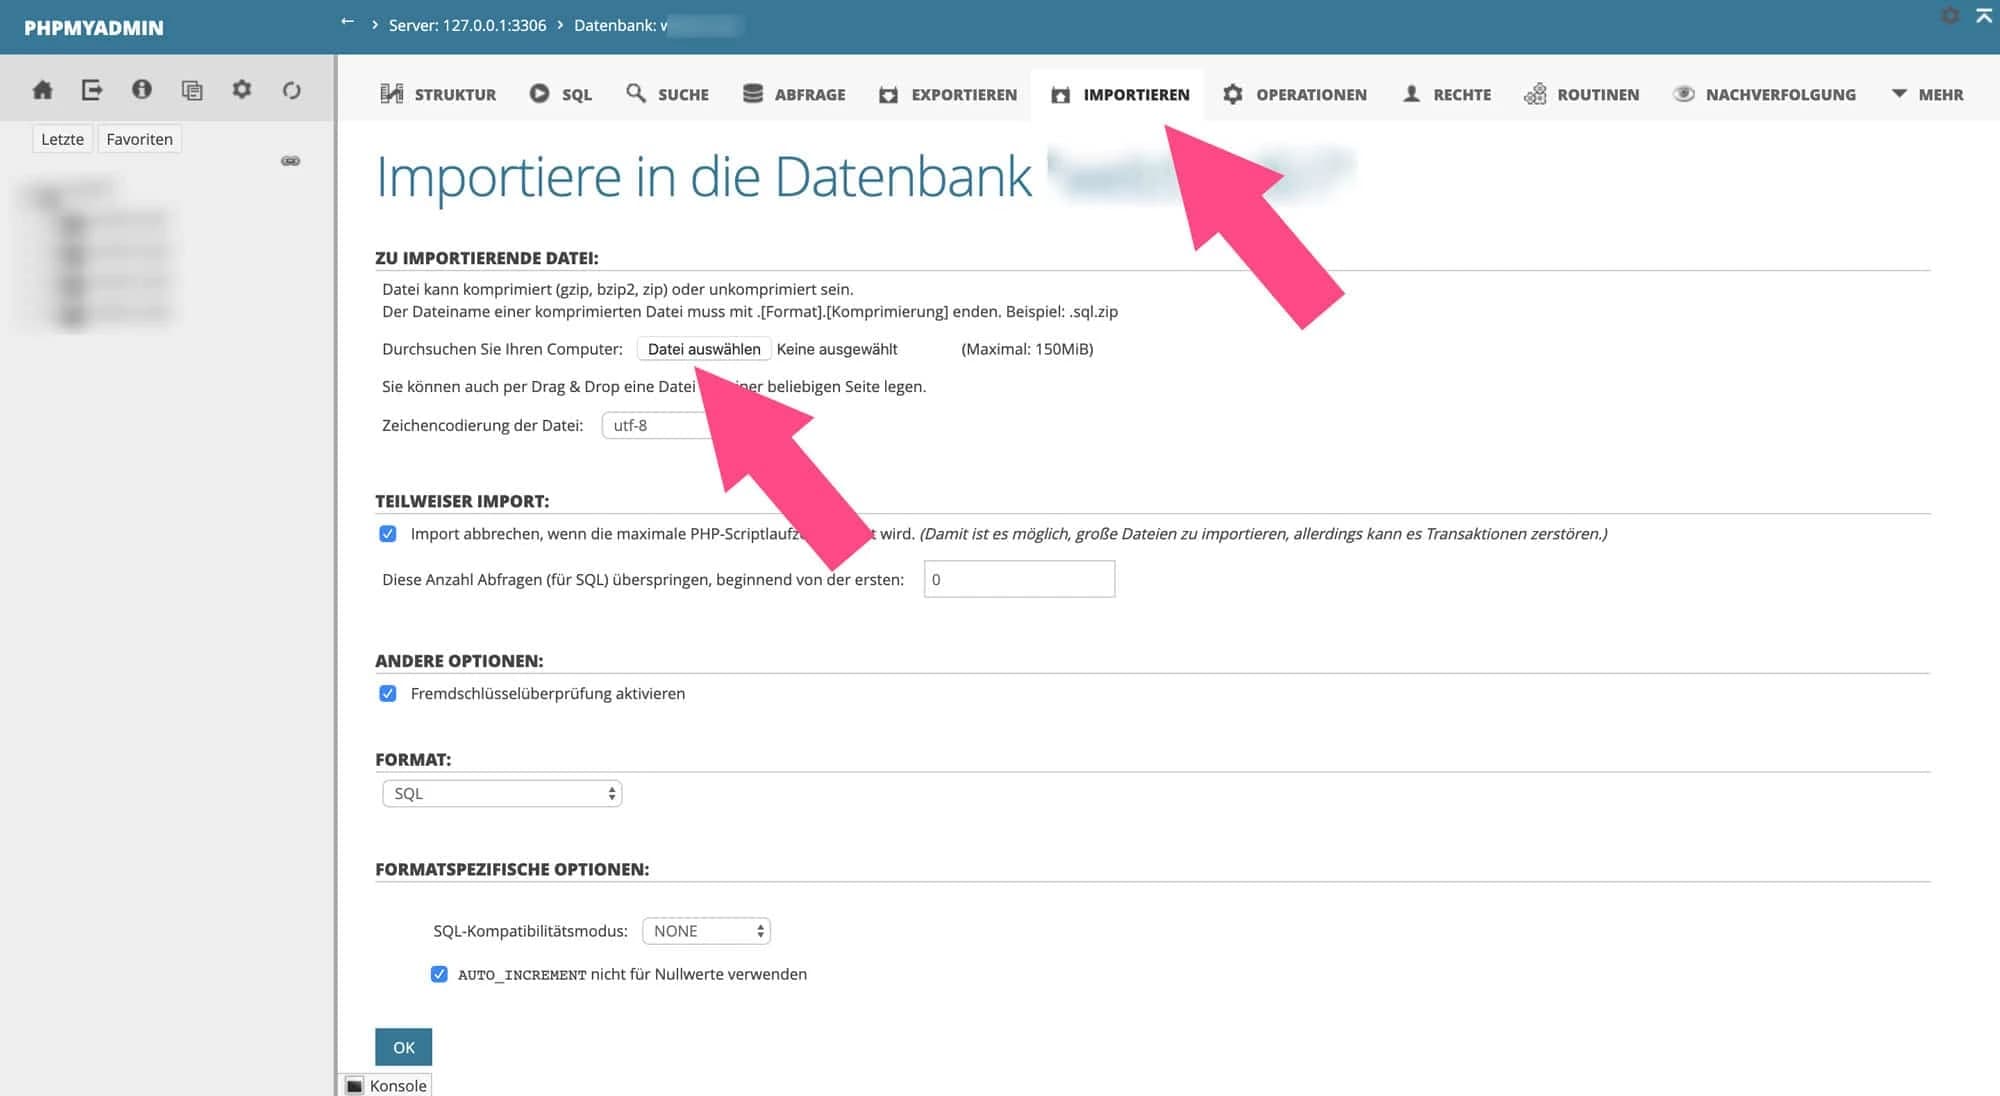The height and width of the screenshot is (1096, 2000).
Task: Open settings via the gear icon in sidebar
Action: tap(241, 89)
